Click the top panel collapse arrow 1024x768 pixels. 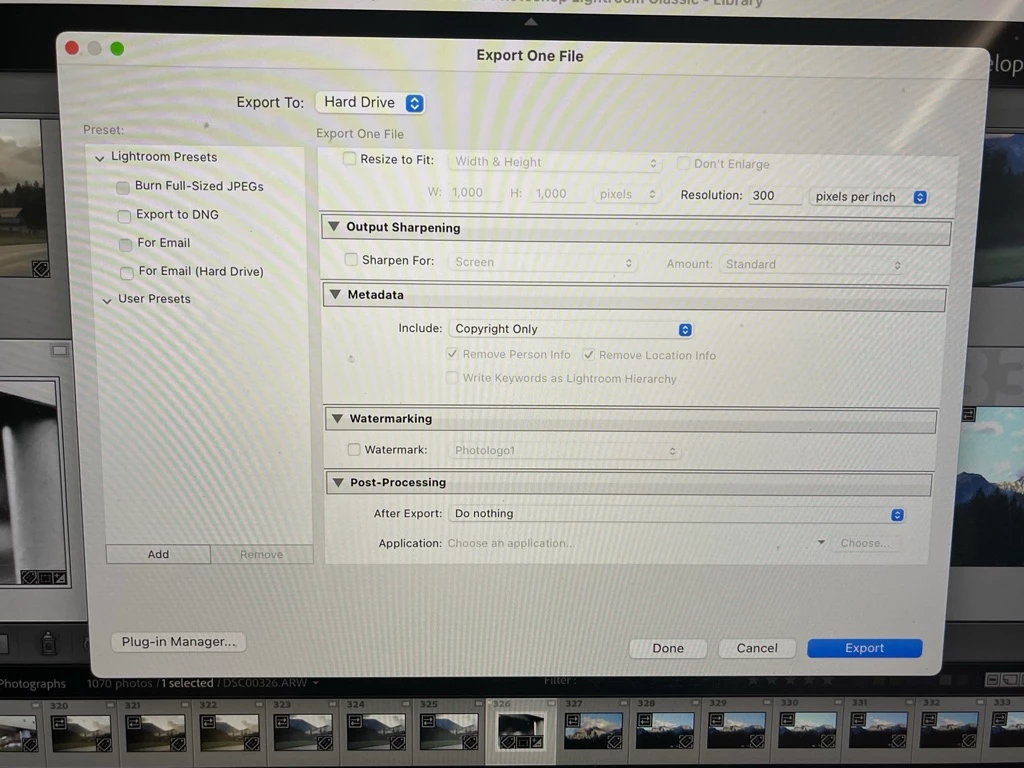531,22
